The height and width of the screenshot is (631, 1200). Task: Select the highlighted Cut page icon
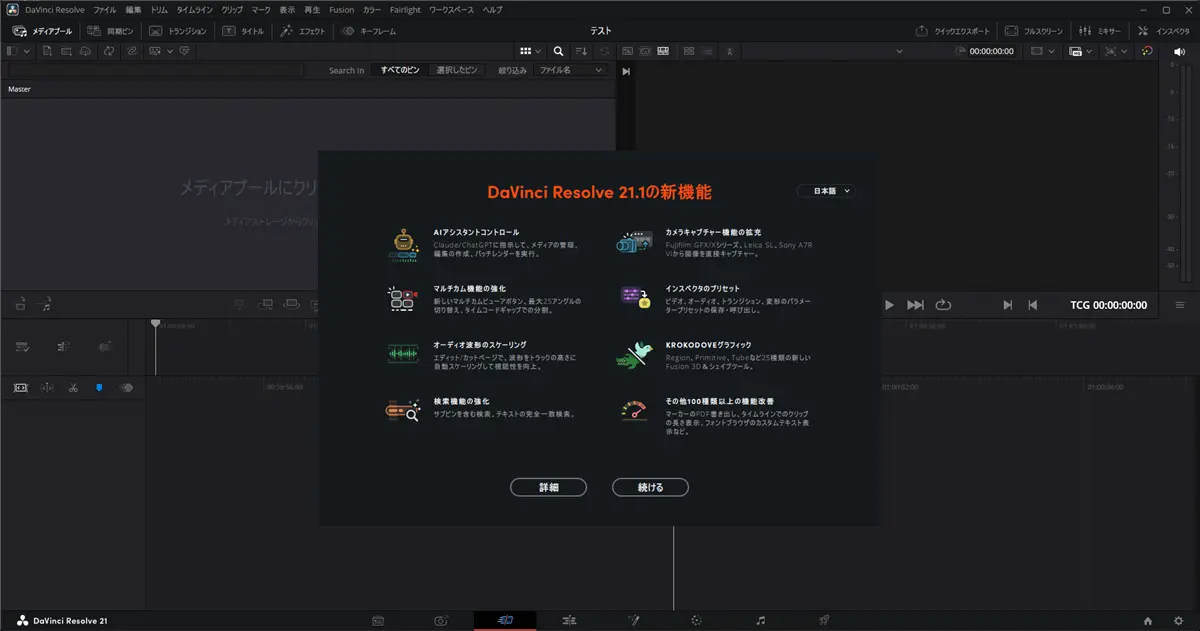point(505,621)
